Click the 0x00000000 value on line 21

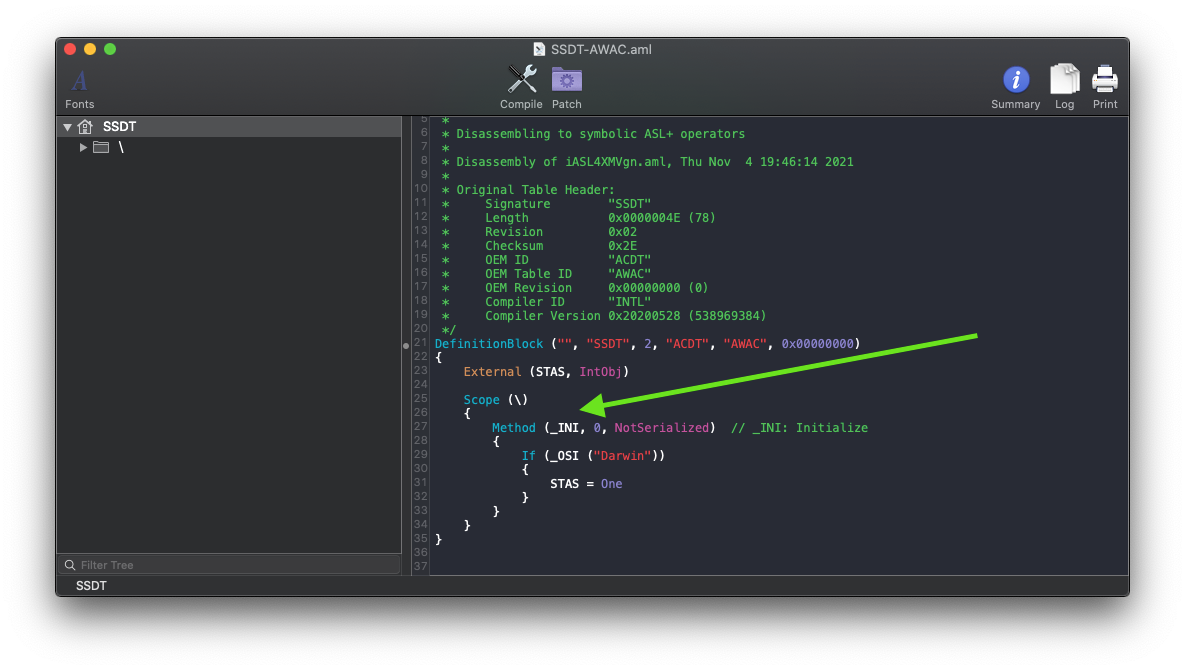pyautogui.click(x=818, y=344)
